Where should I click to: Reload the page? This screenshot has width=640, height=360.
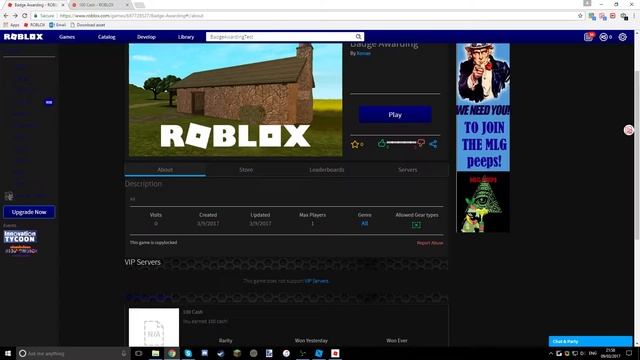[24, 16]
